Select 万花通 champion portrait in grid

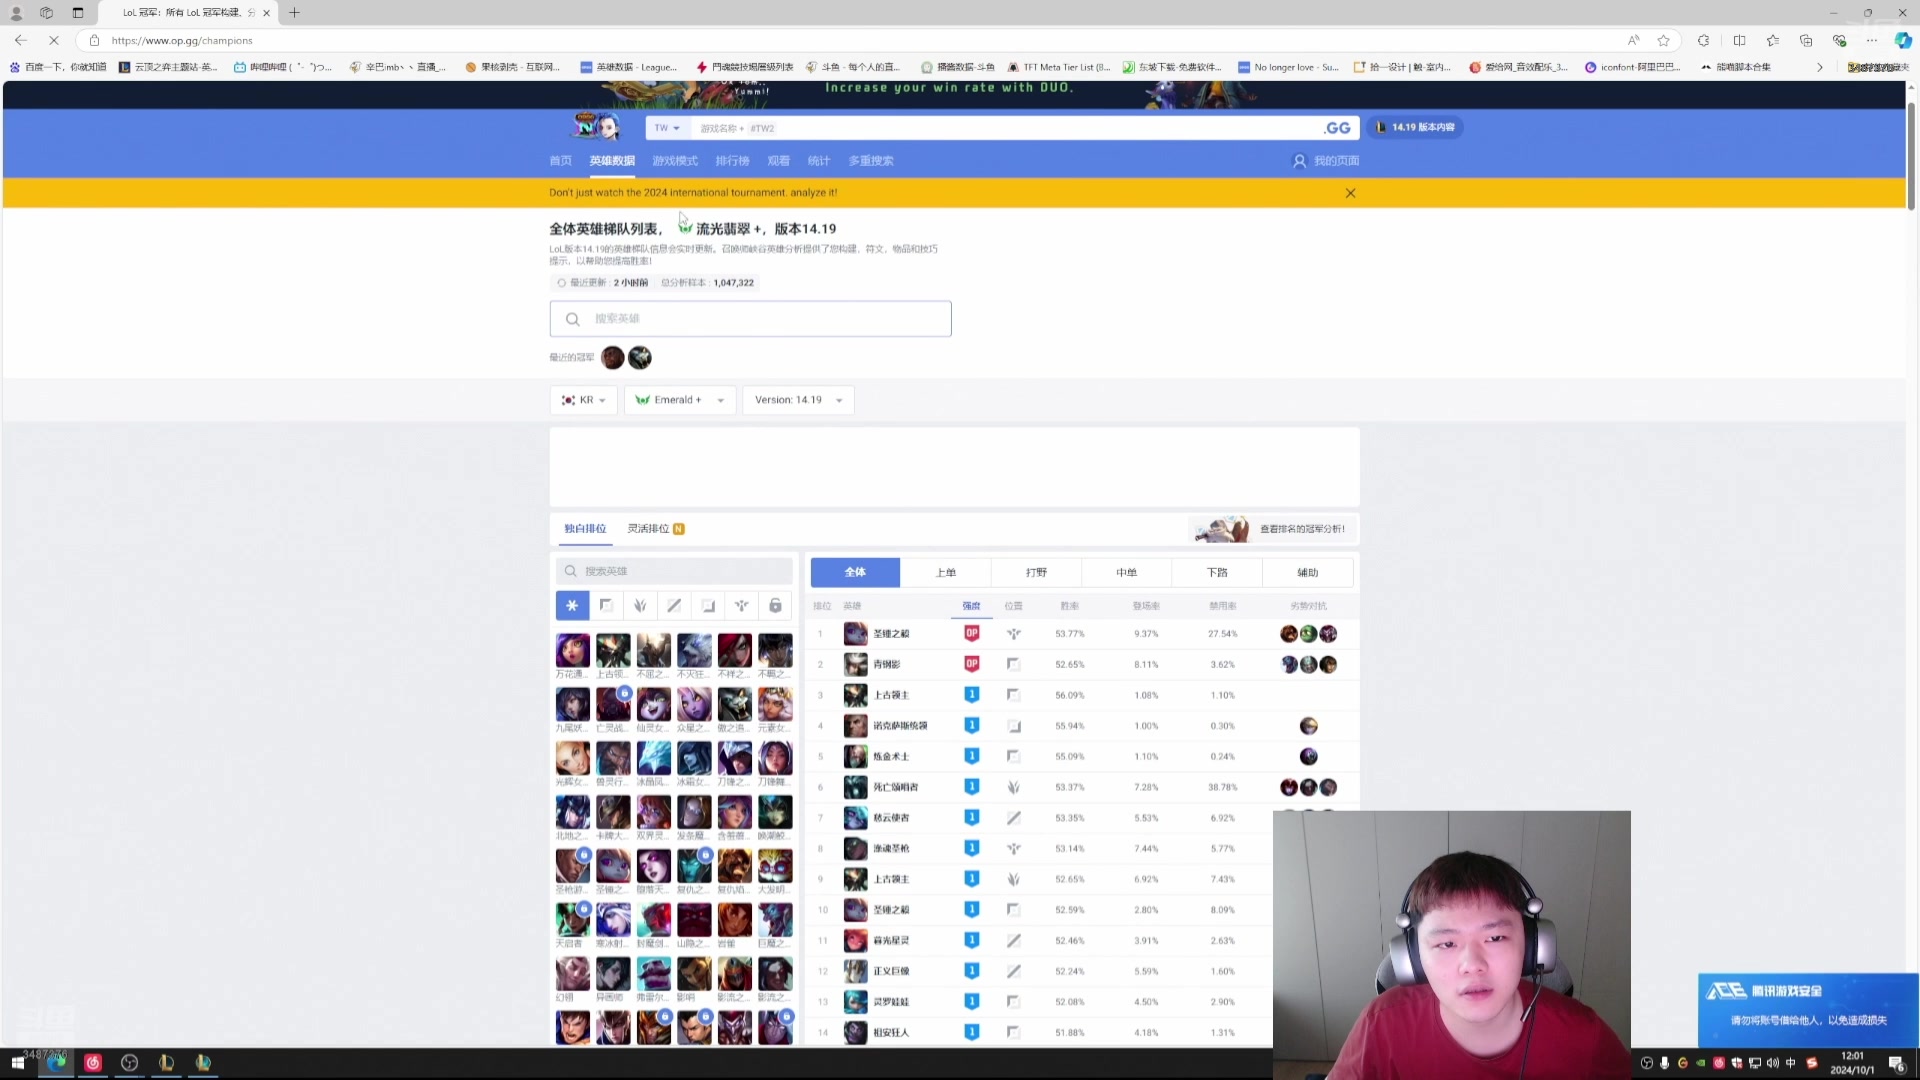573,651
